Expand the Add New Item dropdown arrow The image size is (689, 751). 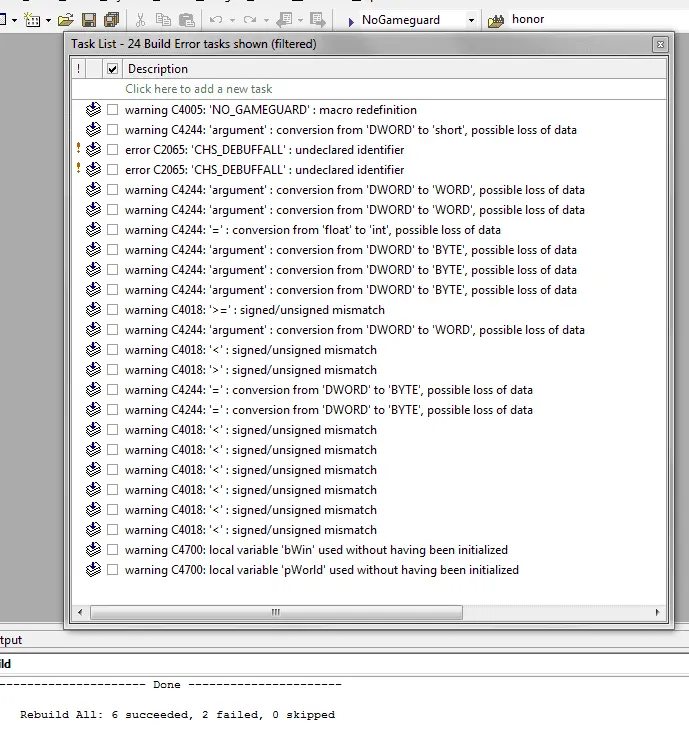point(48,20)
